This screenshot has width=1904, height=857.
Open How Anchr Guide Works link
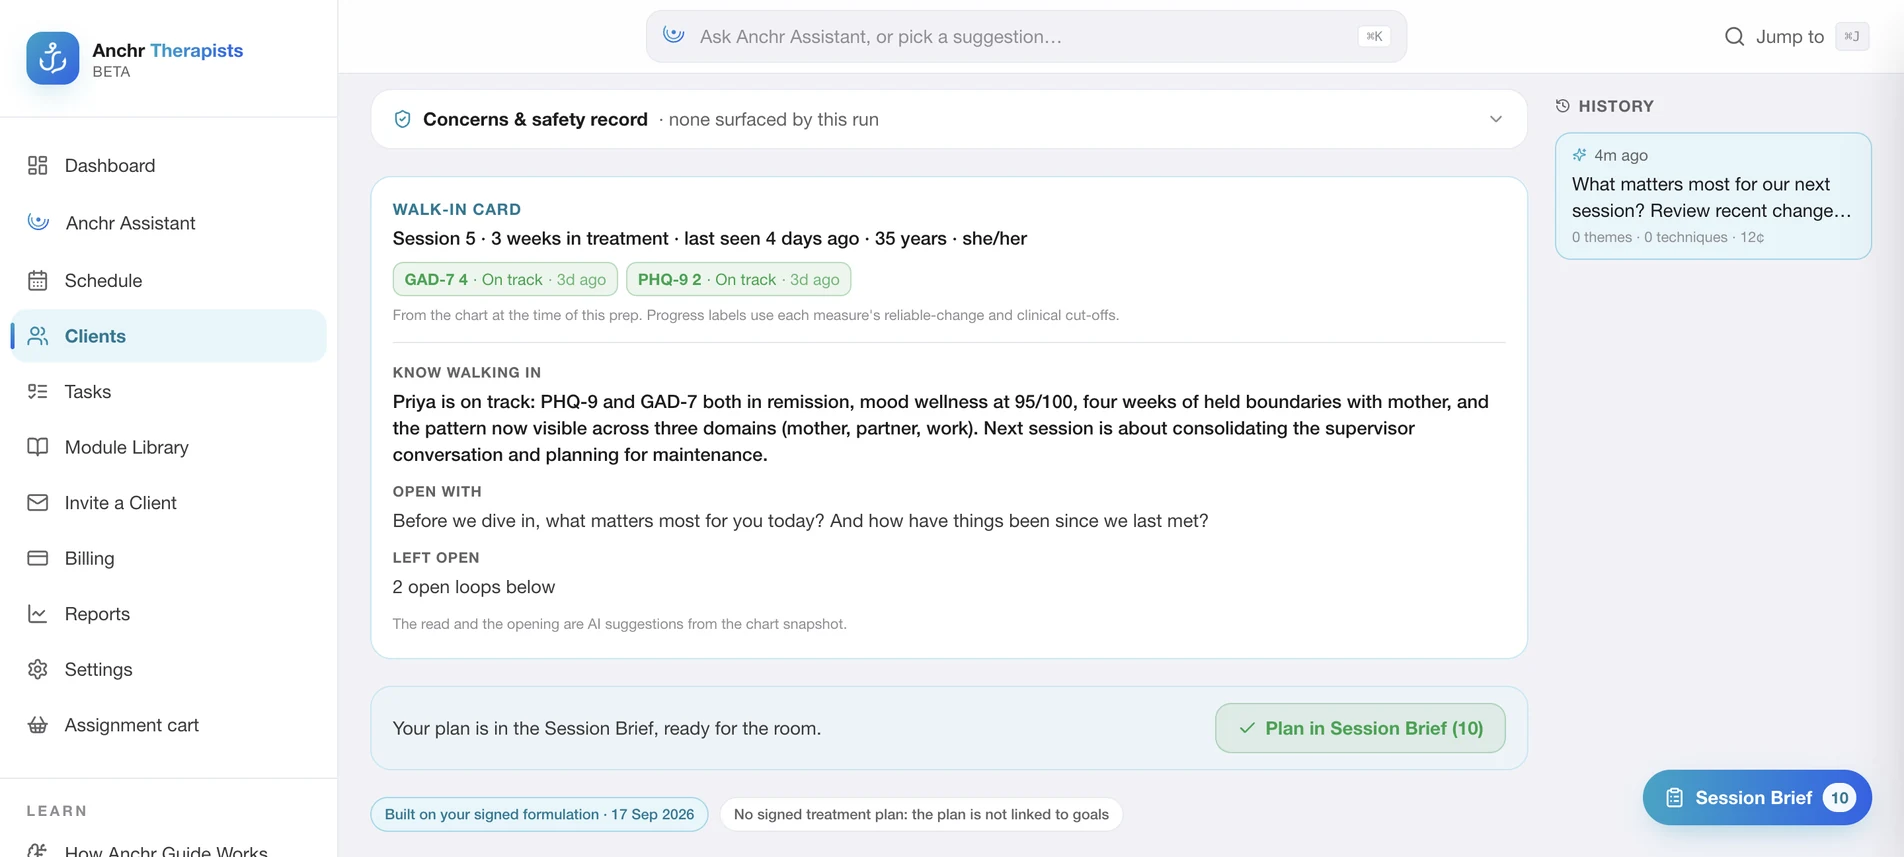point(166,851)
